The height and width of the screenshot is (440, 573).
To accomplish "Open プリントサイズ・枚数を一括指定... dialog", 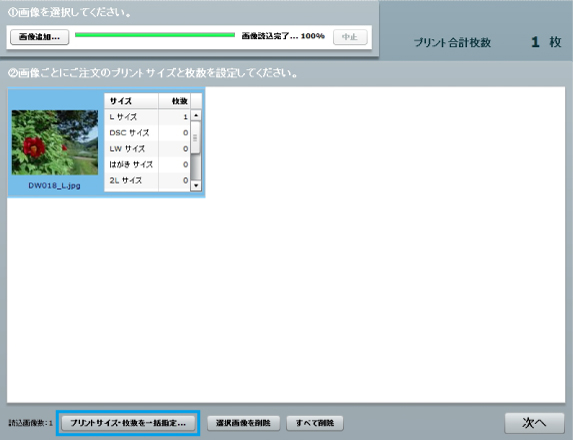I will [x=128, y=423].
